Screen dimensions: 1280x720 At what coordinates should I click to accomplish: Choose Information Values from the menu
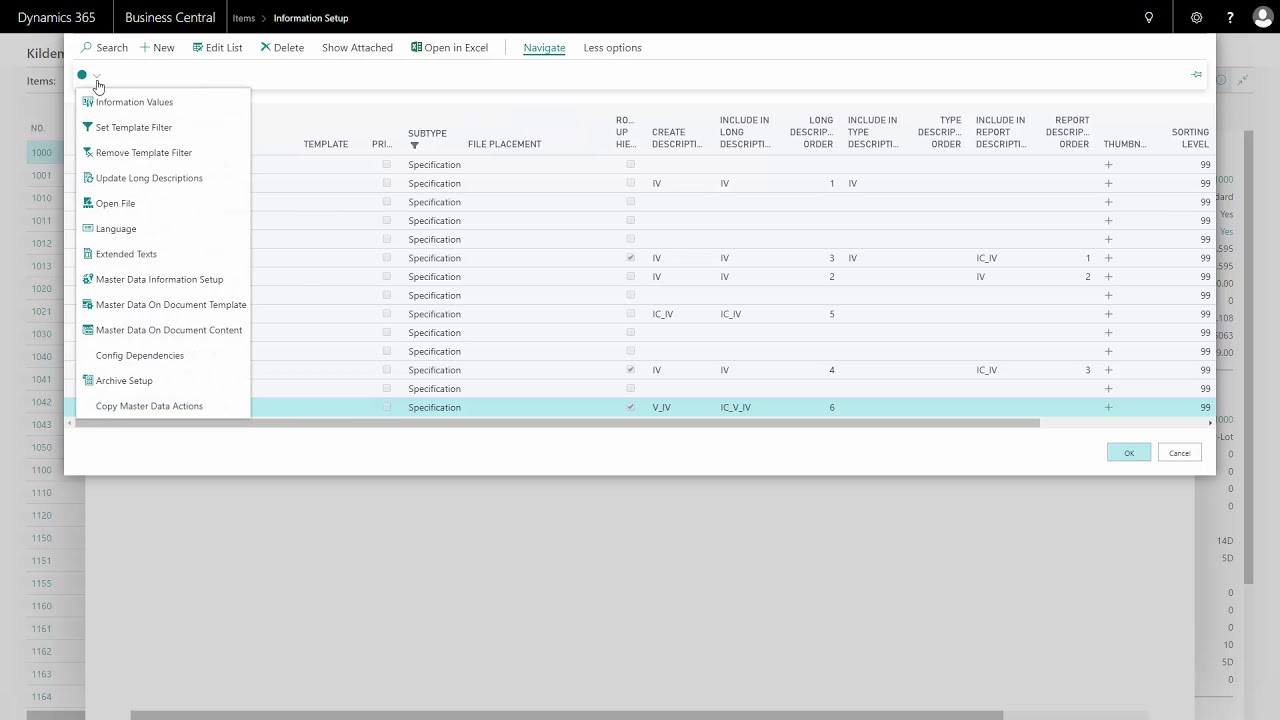point(134,102)
